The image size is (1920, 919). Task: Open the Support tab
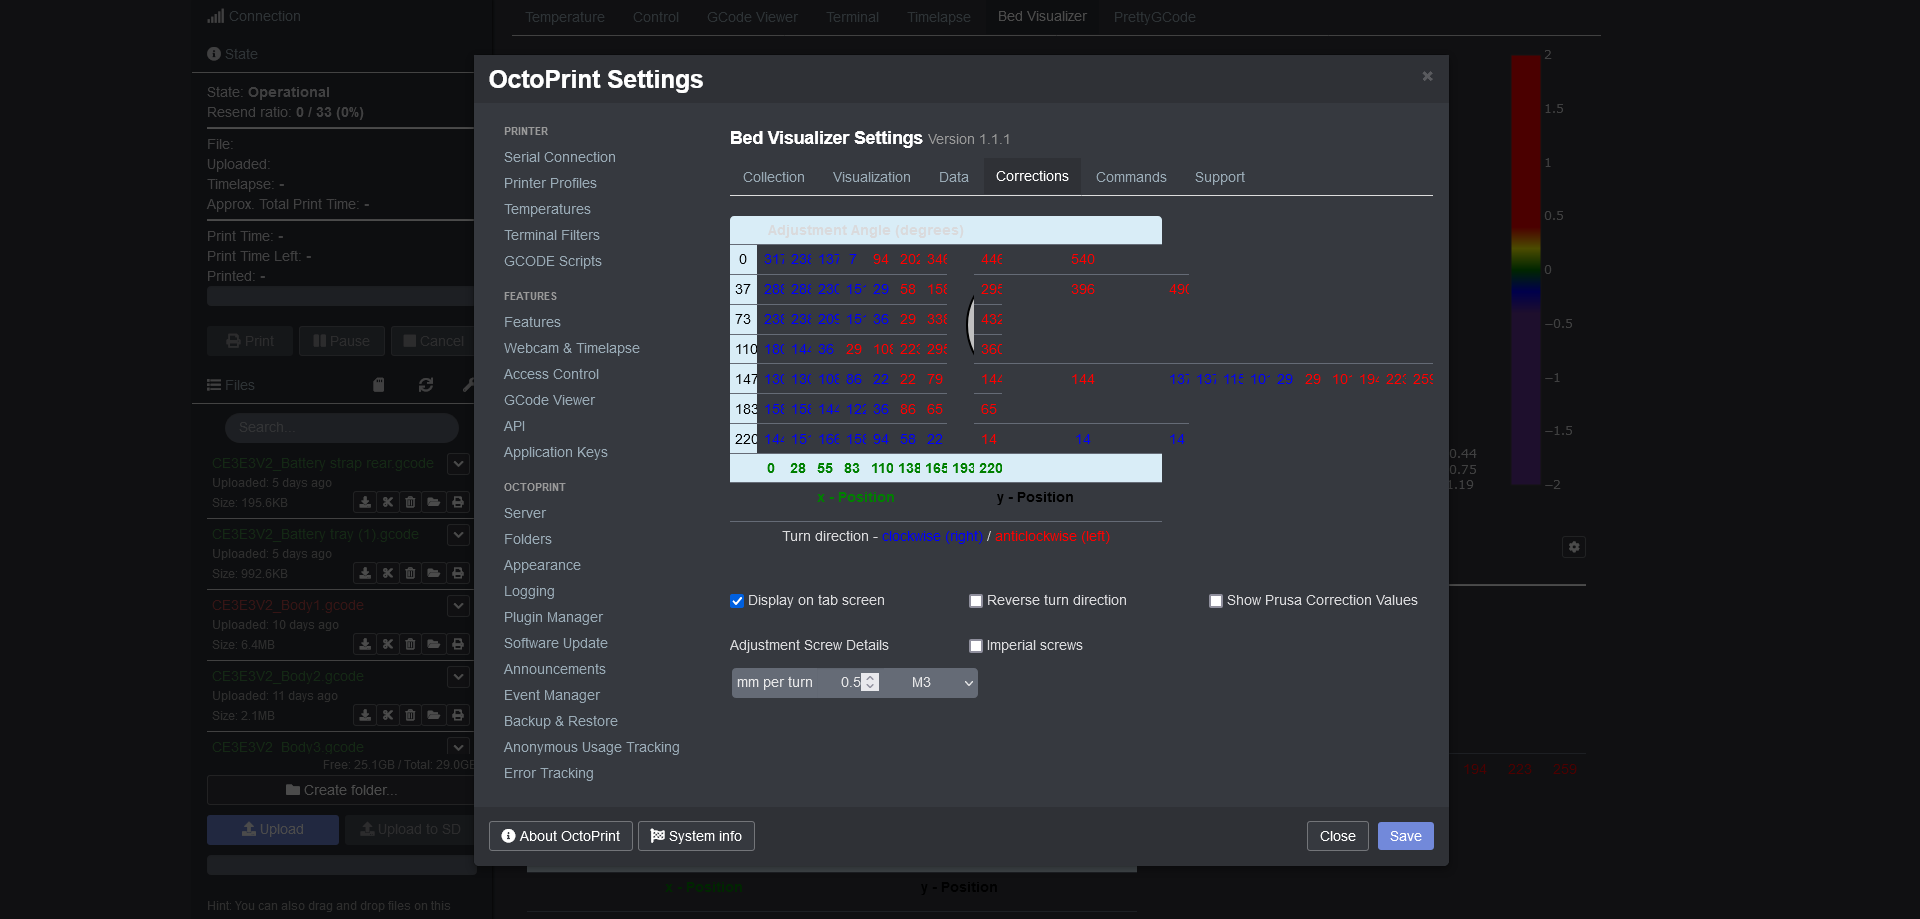coord(1220,177)
